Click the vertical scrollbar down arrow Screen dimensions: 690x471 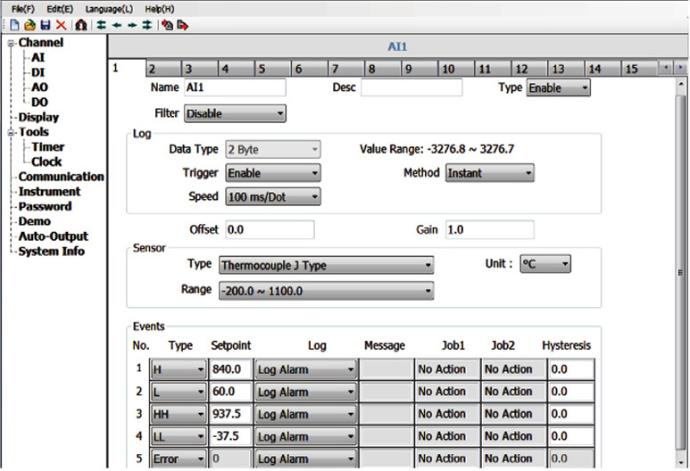[x=681, y=463]
